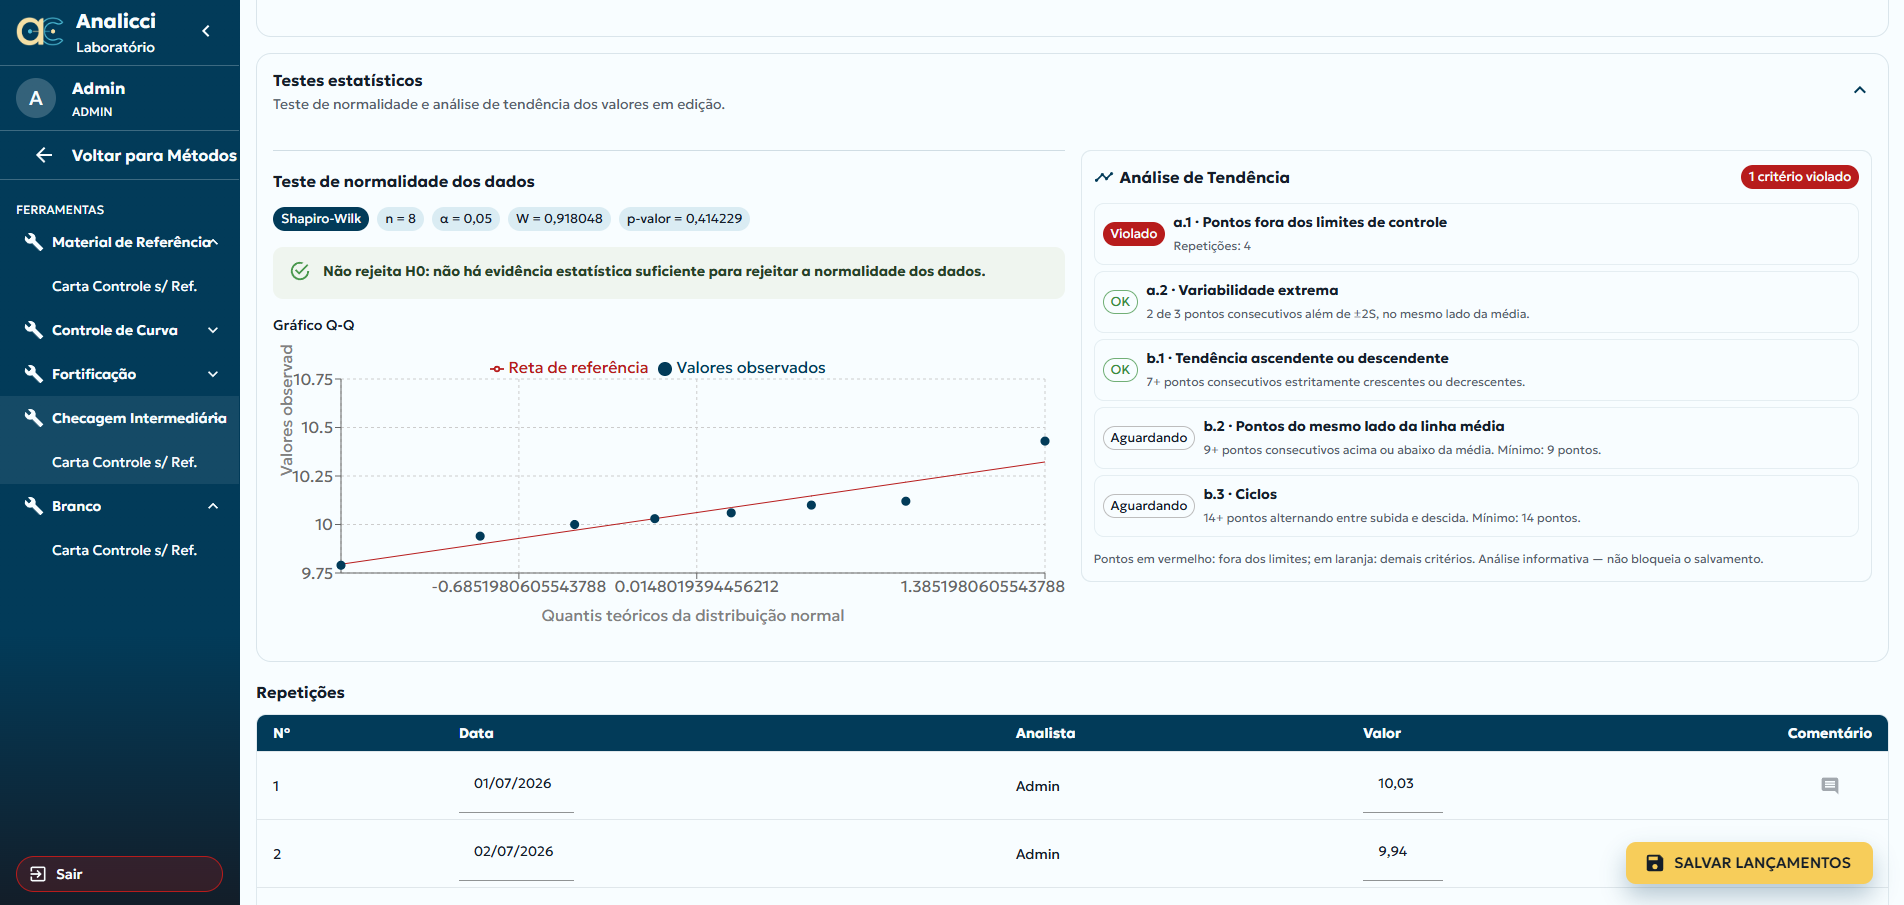Collapse the Testes estatísticos section chevron
Image resolution: width=1904 pixels, height=905 pixels.
pos(1860,90)
